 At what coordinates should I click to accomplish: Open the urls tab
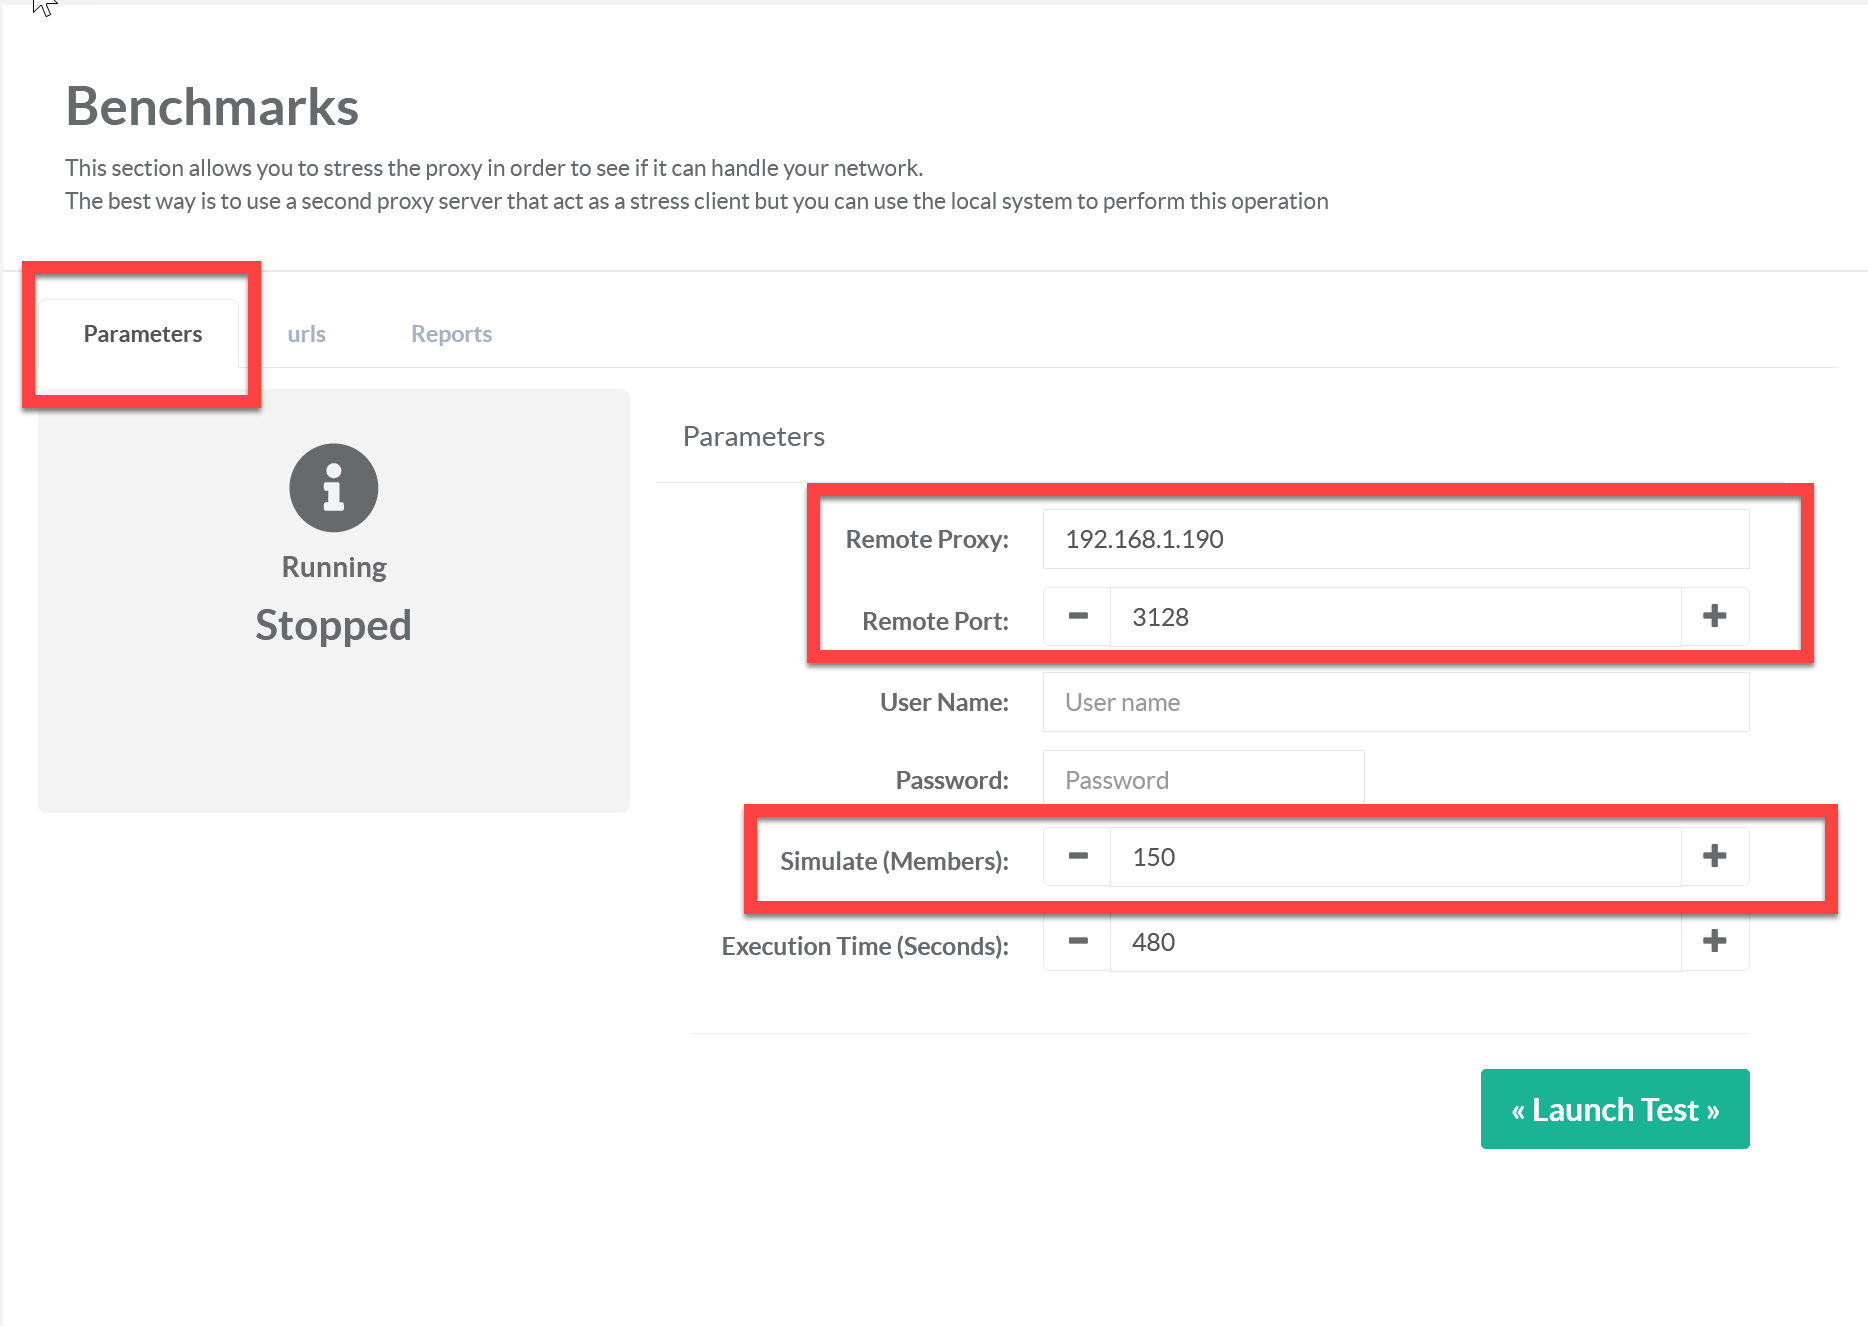point(306,334)
